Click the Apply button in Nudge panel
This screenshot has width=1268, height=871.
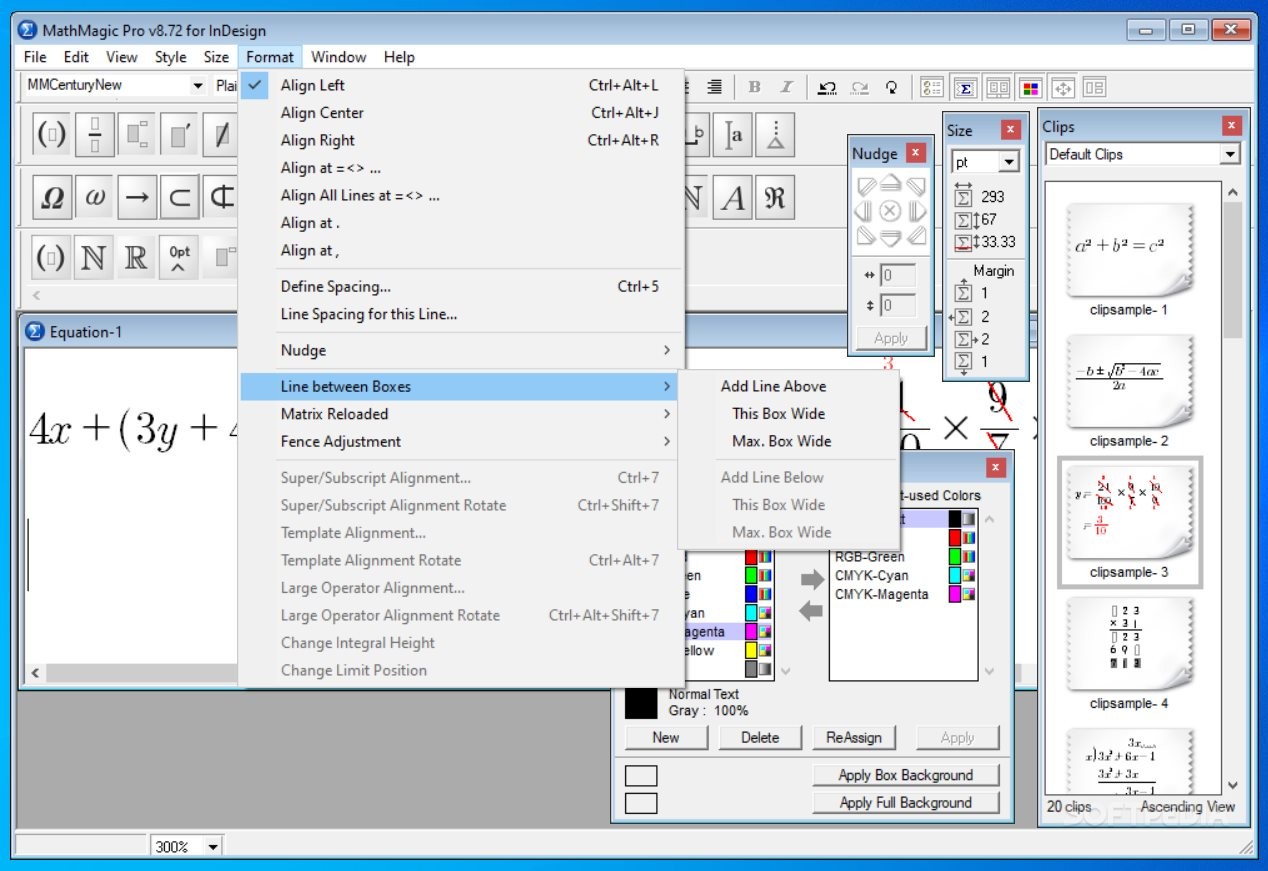890,338
